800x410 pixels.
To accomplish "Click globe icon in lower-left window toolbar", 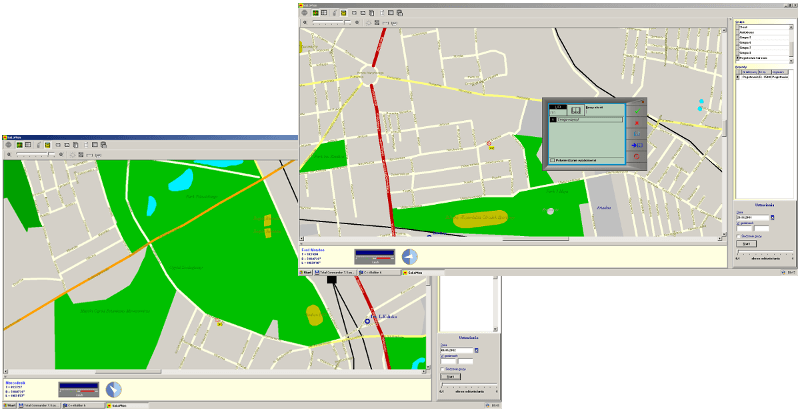I will tap(8, 145).
